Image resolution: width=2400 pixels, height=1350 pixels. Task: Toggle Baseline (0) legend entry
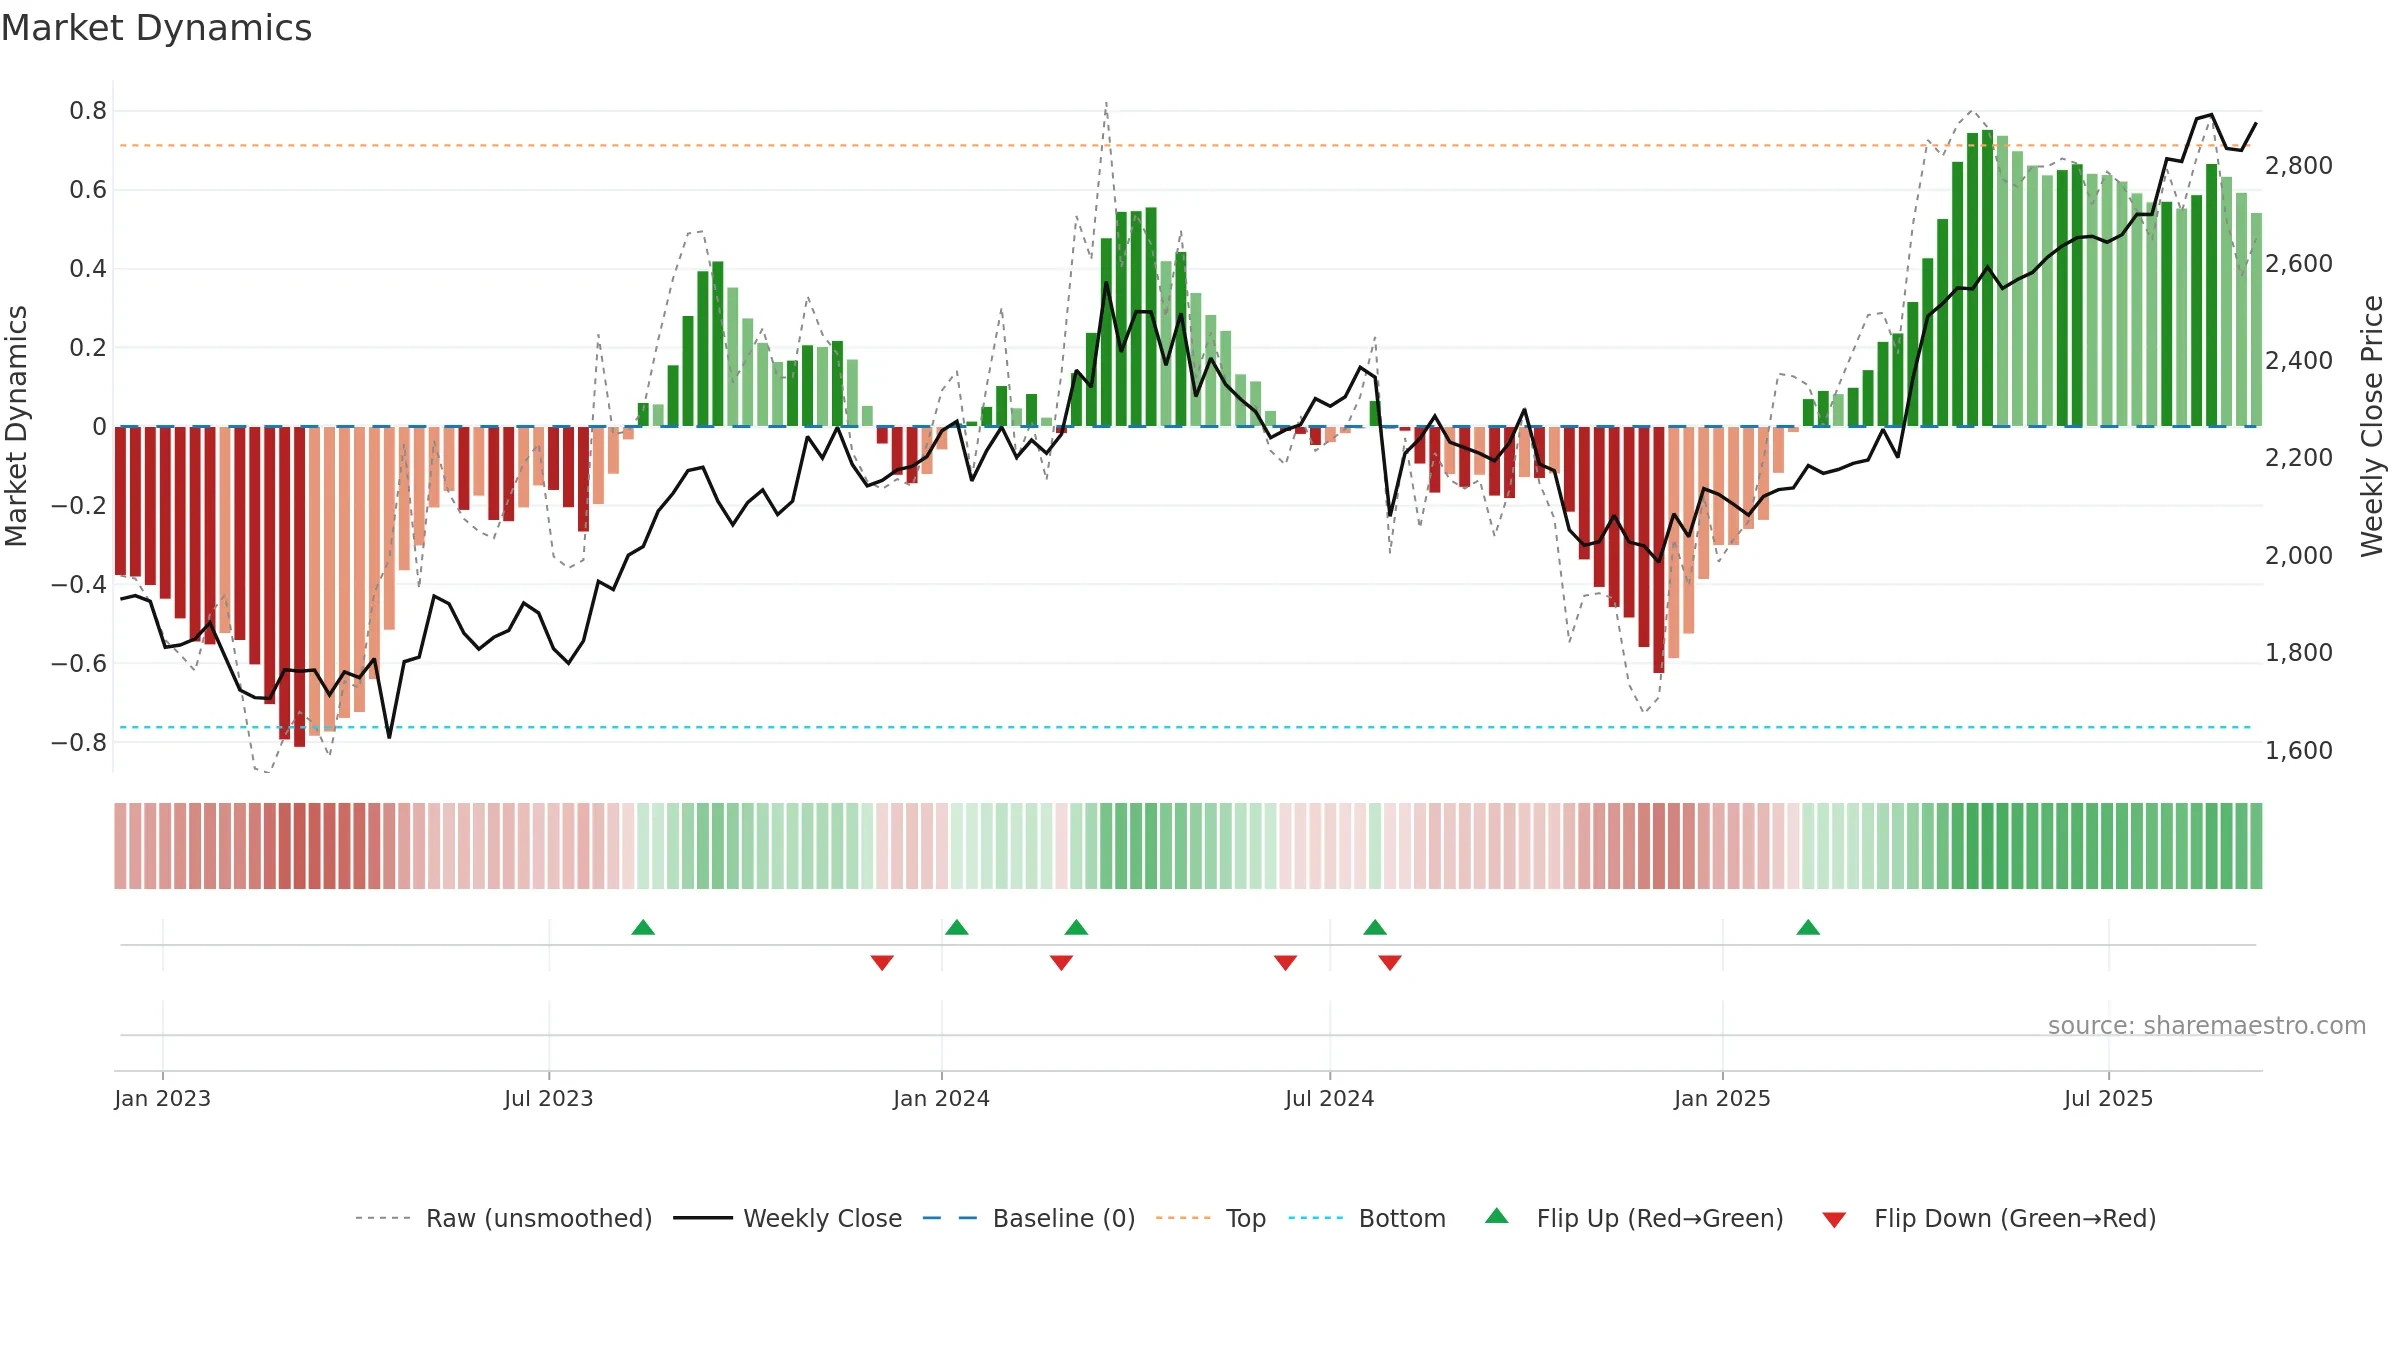pyautogui.click(x=1029, y=1218)
